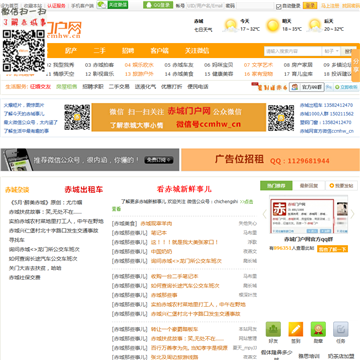Open the 勋章 medal icon

click(x=318, y=329)
